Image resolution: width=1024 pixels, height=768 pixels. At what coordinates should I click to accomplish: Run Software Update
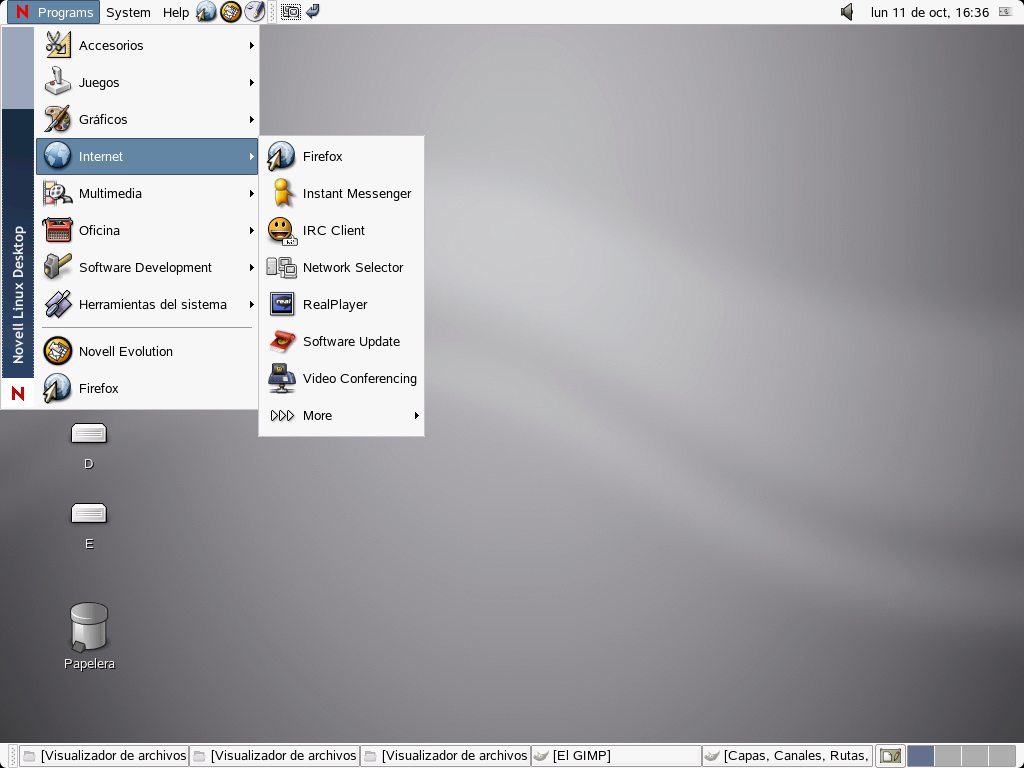[x=351, y=341]
